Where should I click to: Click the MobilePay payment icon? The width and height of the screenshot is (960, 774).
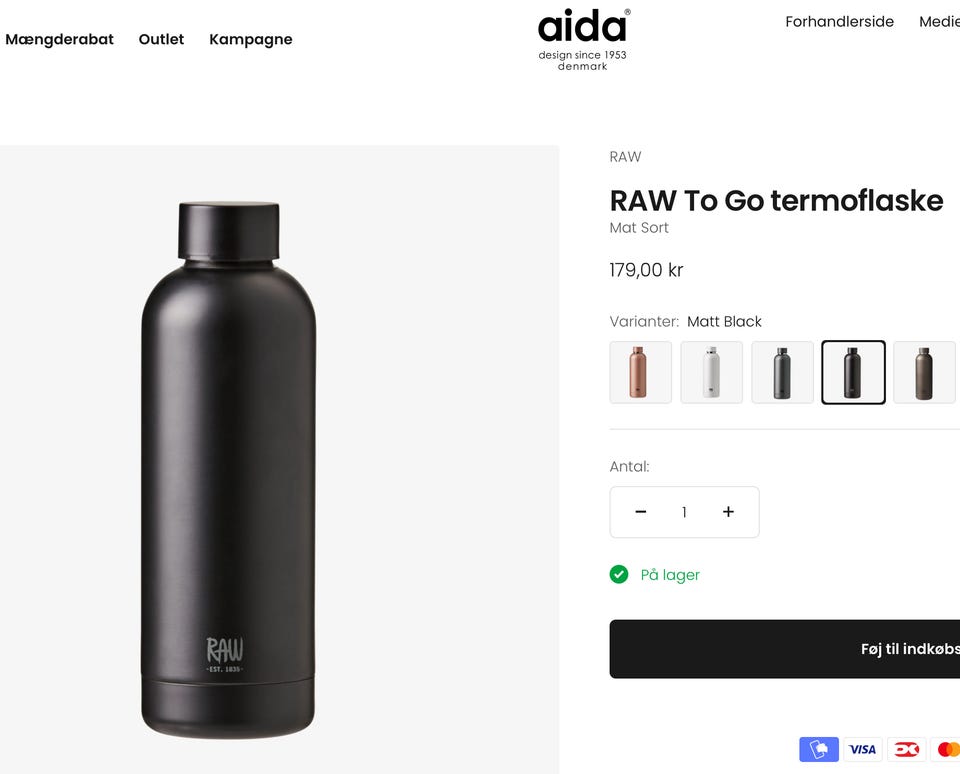[819, 749]
